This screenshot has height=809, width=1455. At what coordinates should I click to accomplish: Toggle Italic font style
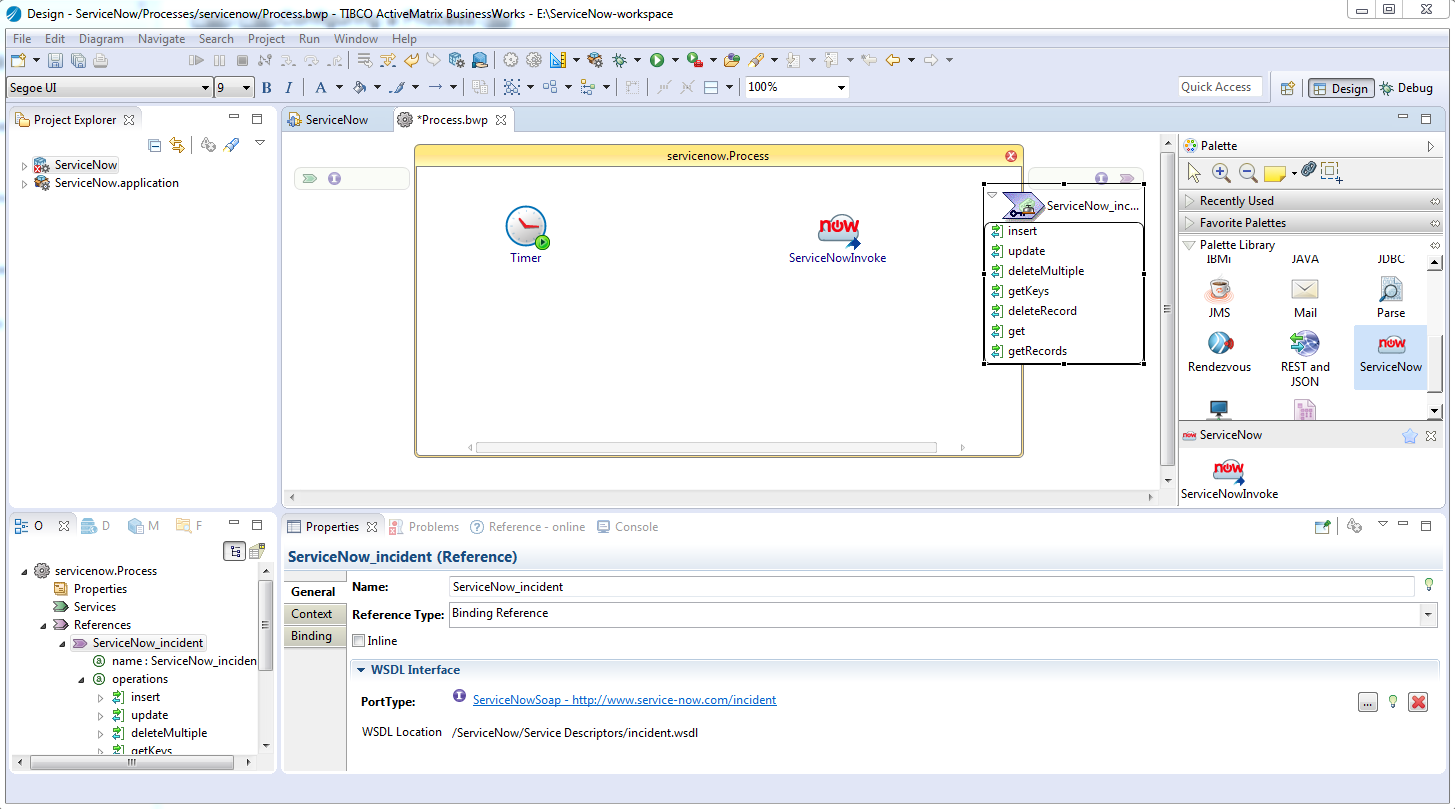[289, 88]
